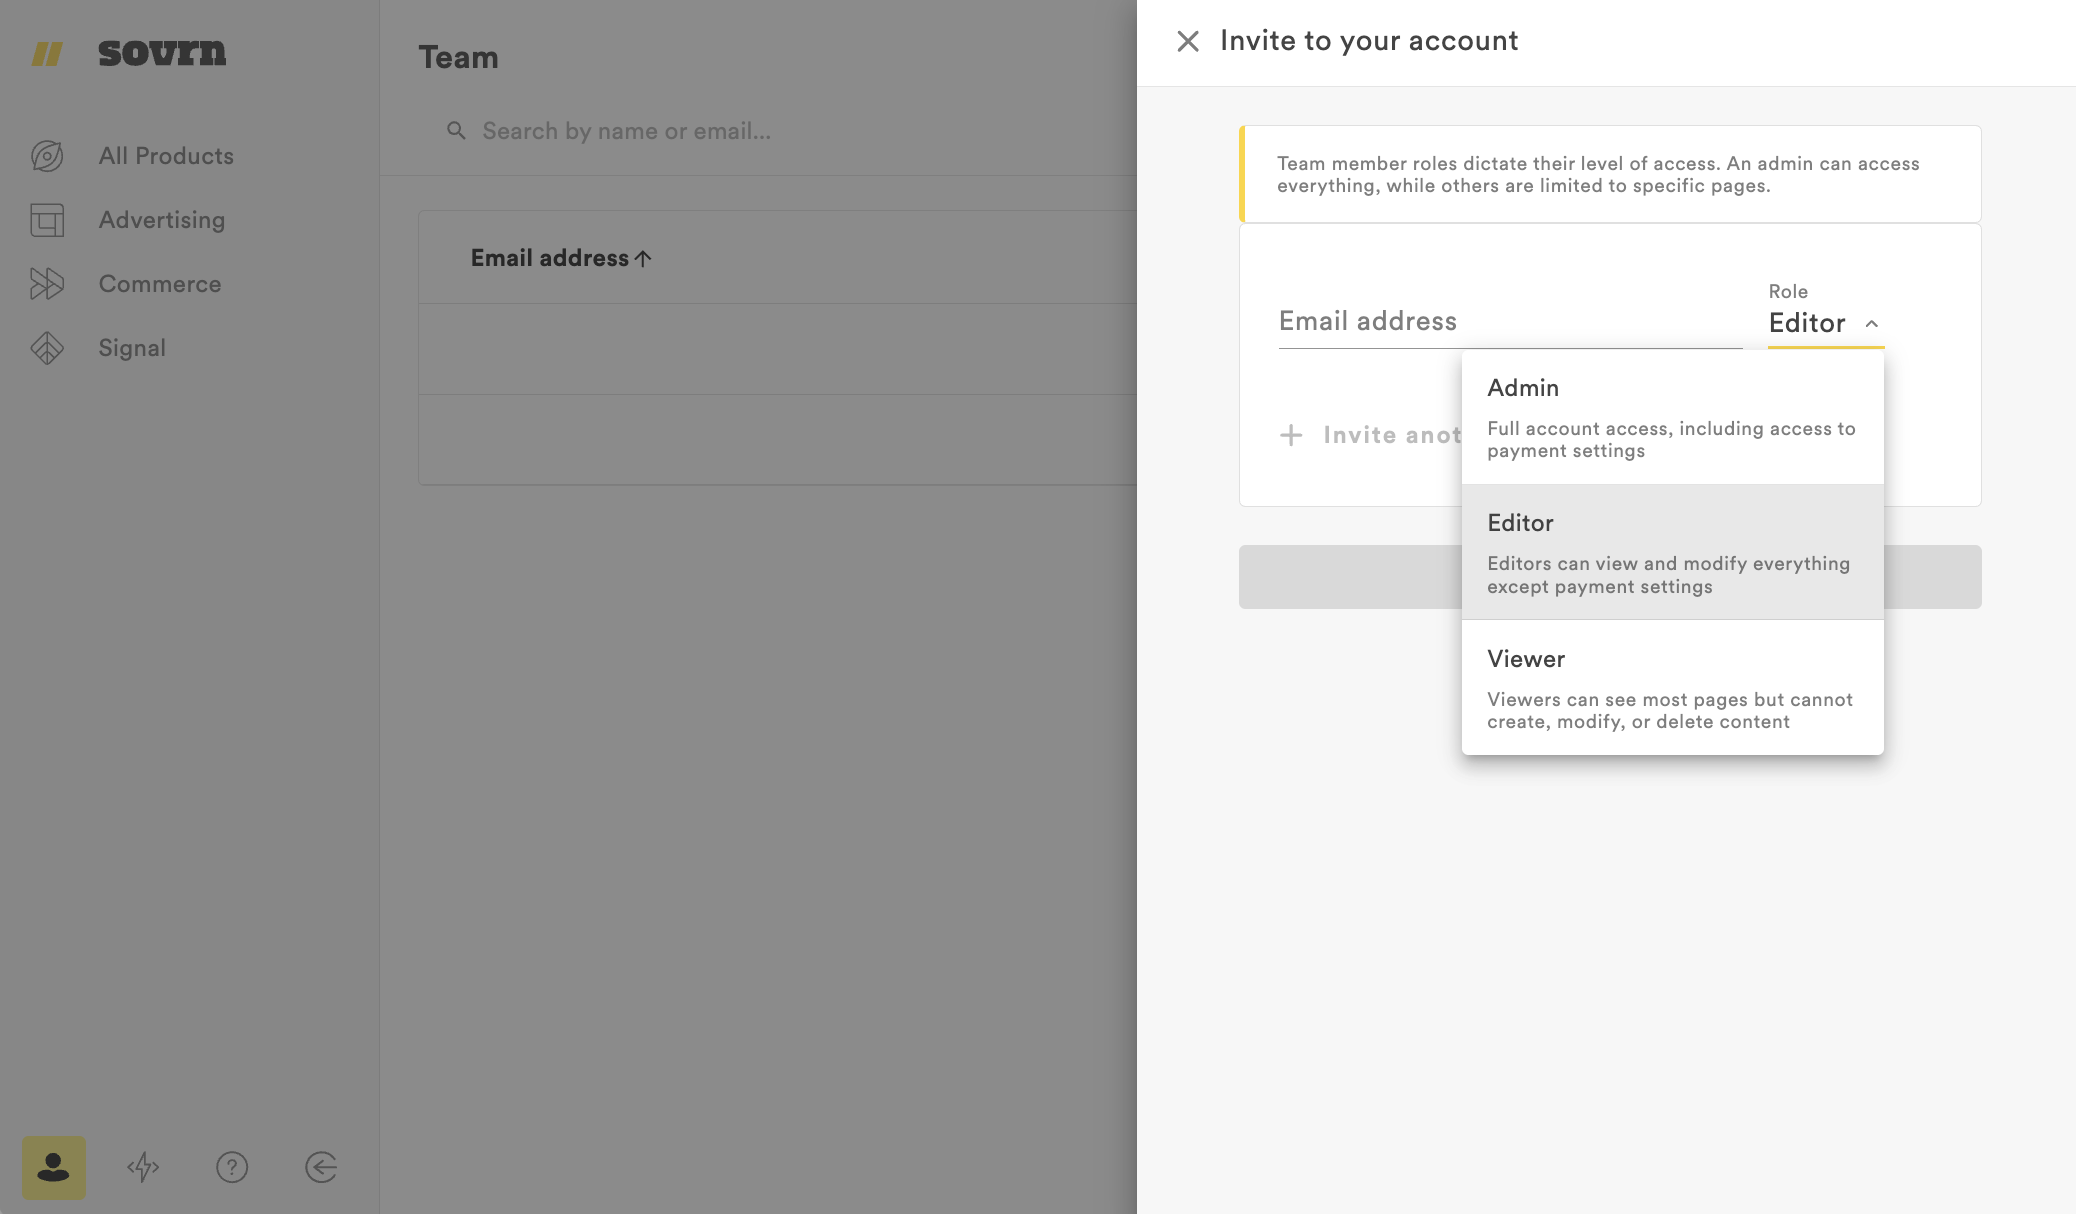Click the All Products icon in sidebar
The height and width of the screenshot is (1214, 2076).
pos(48,156)
